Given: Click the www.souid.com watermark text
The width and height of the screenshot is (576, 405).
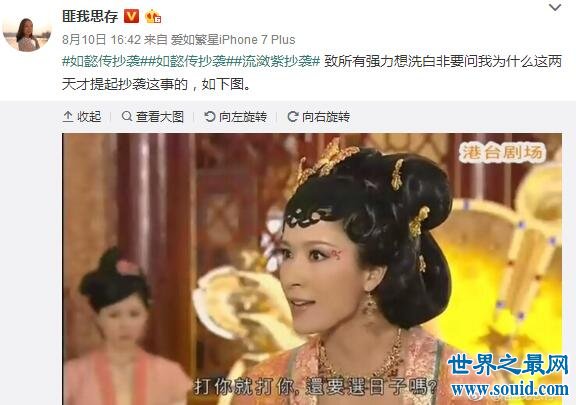Looking at the screenshot, I should (510, 389).
